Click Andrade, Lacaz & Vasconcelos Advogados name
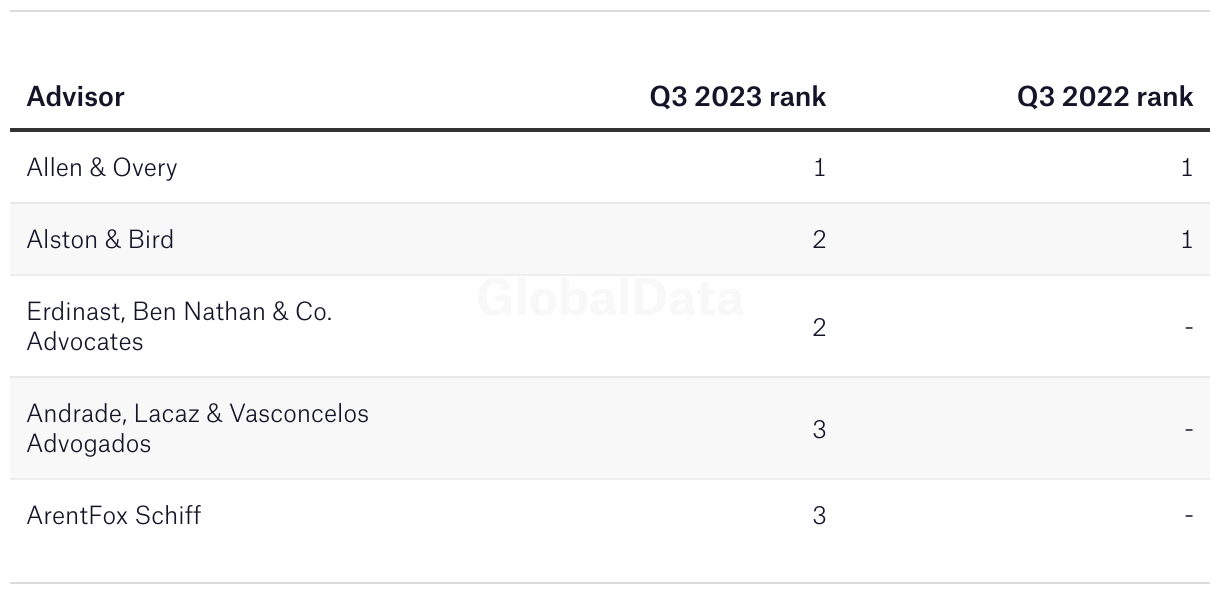 197,428
